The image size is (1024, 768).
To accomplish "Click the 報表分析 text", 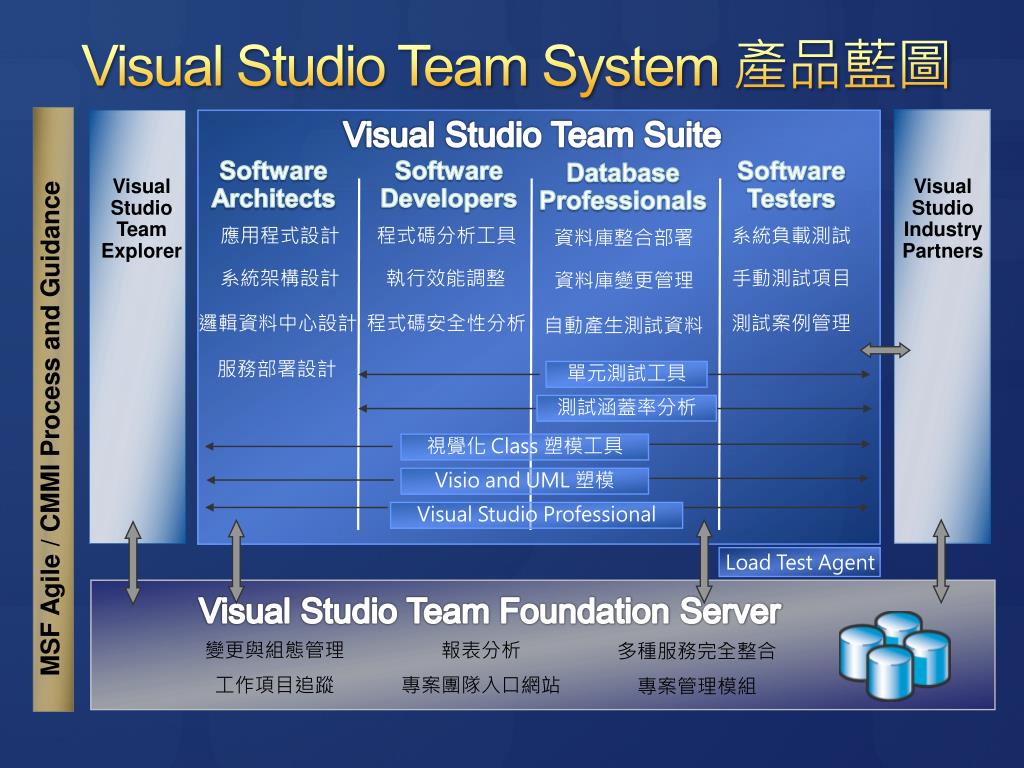I will coord(481,650).
